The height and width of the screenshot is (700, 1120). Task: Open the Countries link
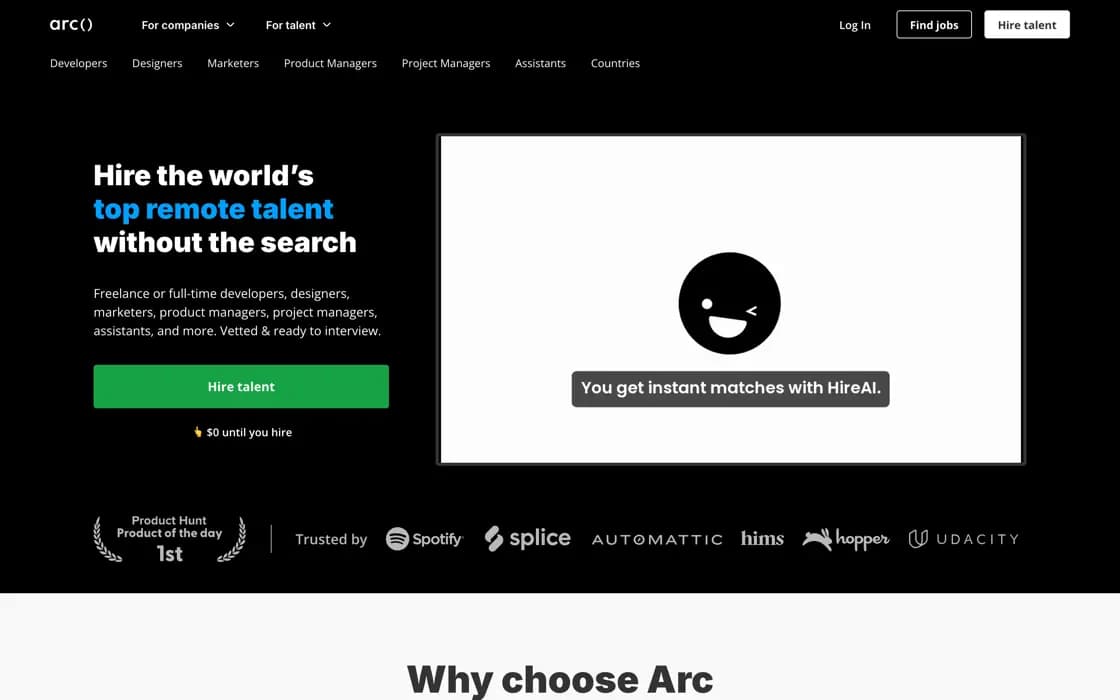(615, 64)
